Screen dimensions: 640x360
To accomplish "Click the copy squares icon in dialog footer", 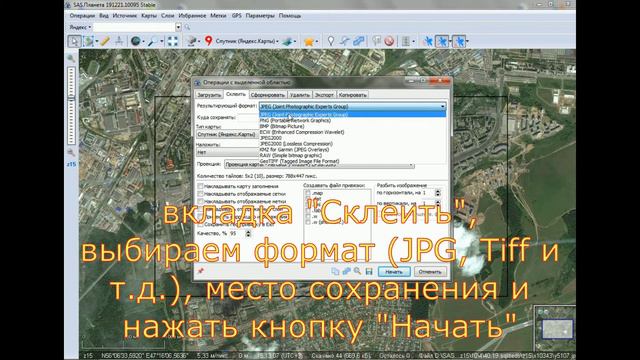I will coord(336,271).
